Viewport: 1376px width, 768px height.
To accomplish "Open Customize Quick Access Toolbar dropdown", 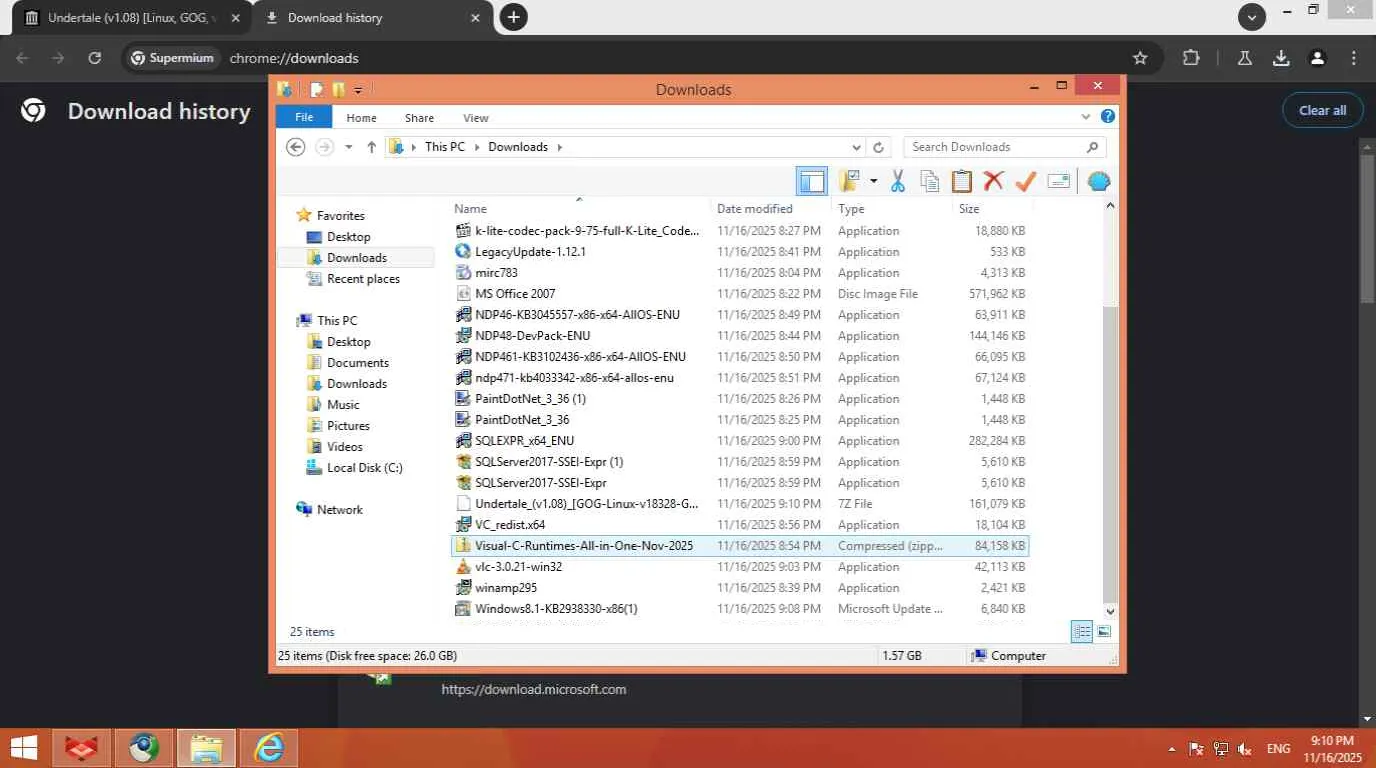I will point(358,90).
